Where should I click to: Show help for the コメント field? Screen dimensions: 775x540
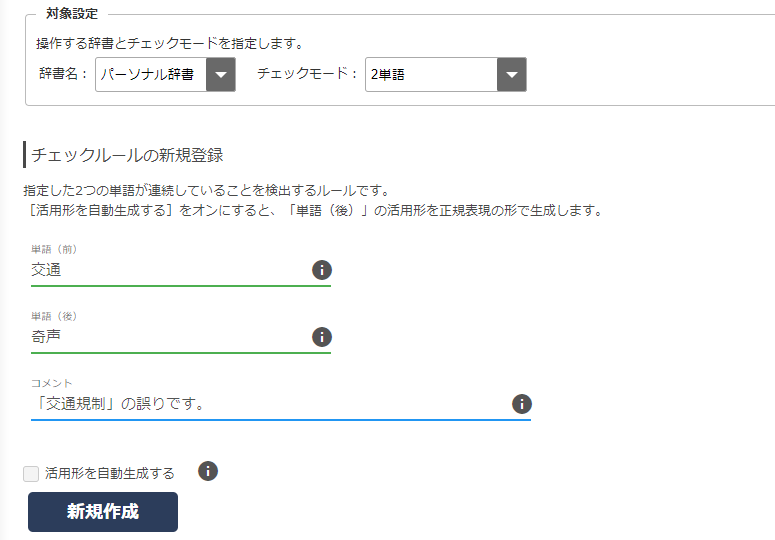click(522, 404)
